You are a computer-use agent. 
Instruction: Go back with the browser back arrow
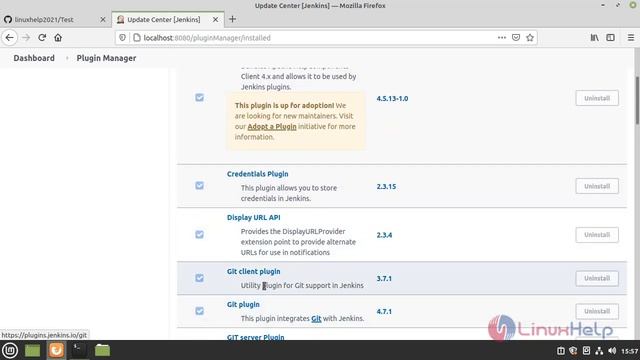(9, 38)
